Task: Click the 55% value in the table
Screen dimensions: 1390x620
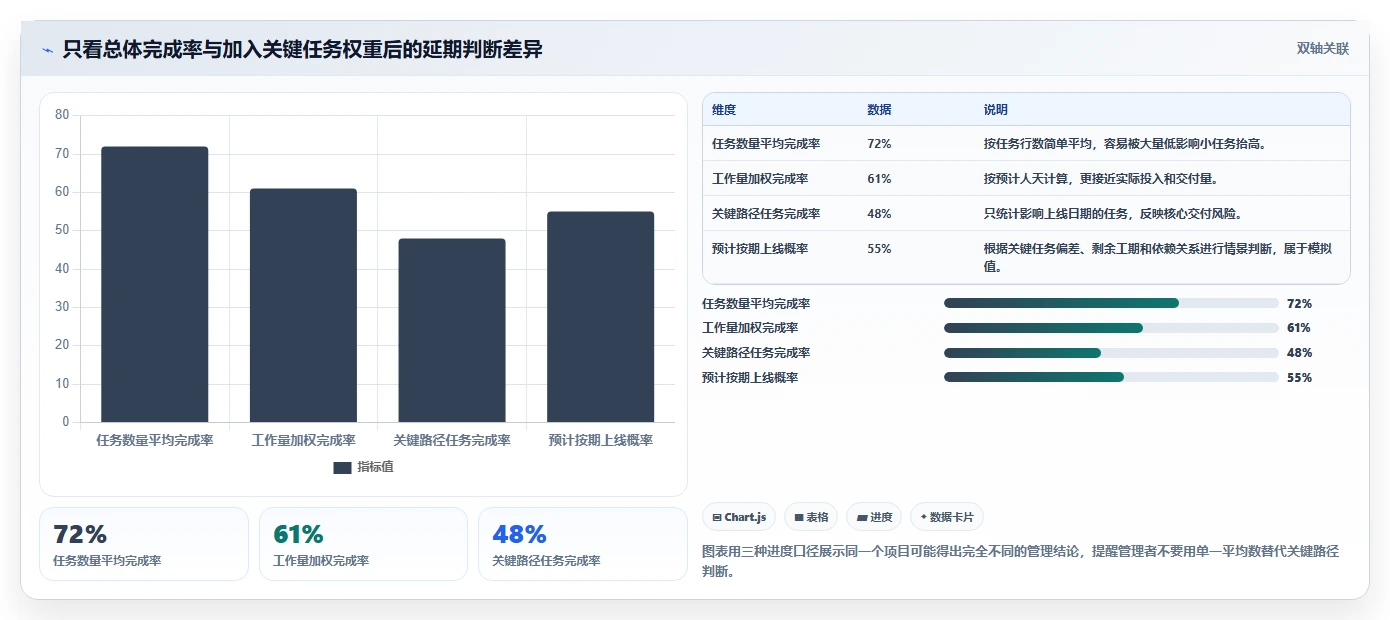Action: (x=879, y=249)
